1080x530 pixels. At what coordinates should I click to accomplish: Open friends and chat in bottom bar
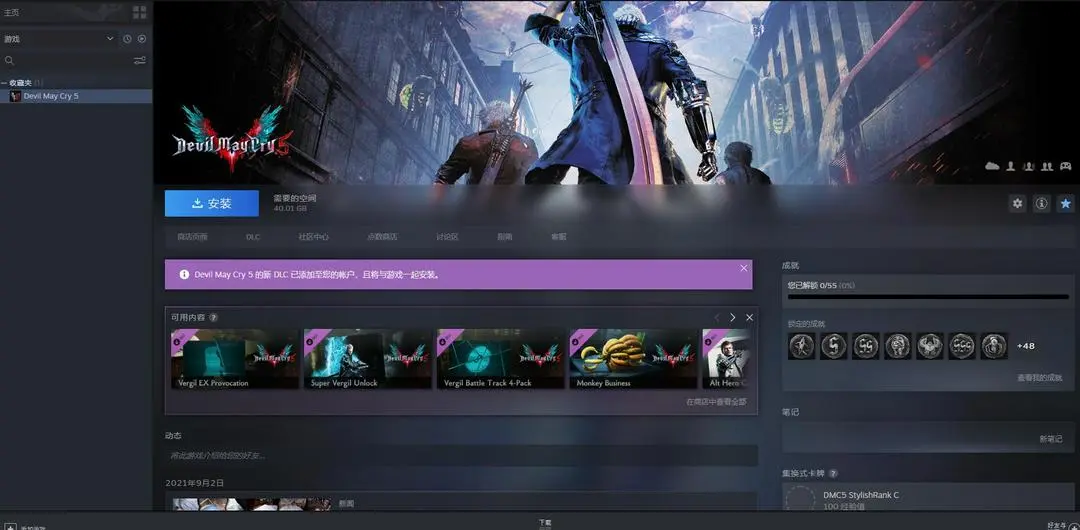tap(1061, 525)
